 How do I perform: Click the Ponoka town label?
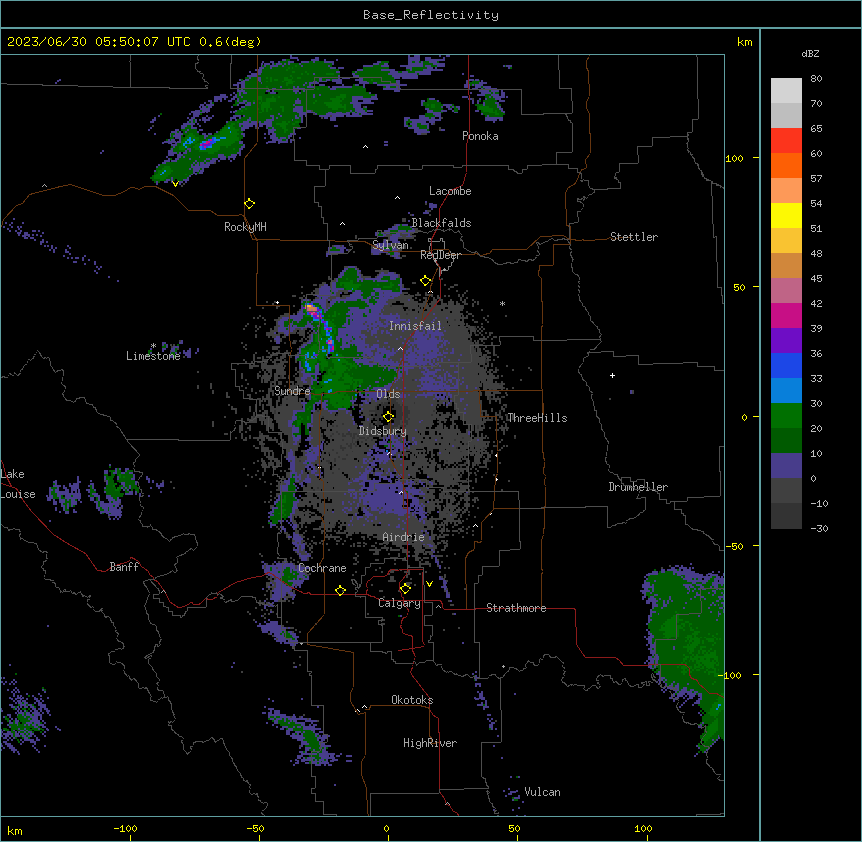(480, 136)
